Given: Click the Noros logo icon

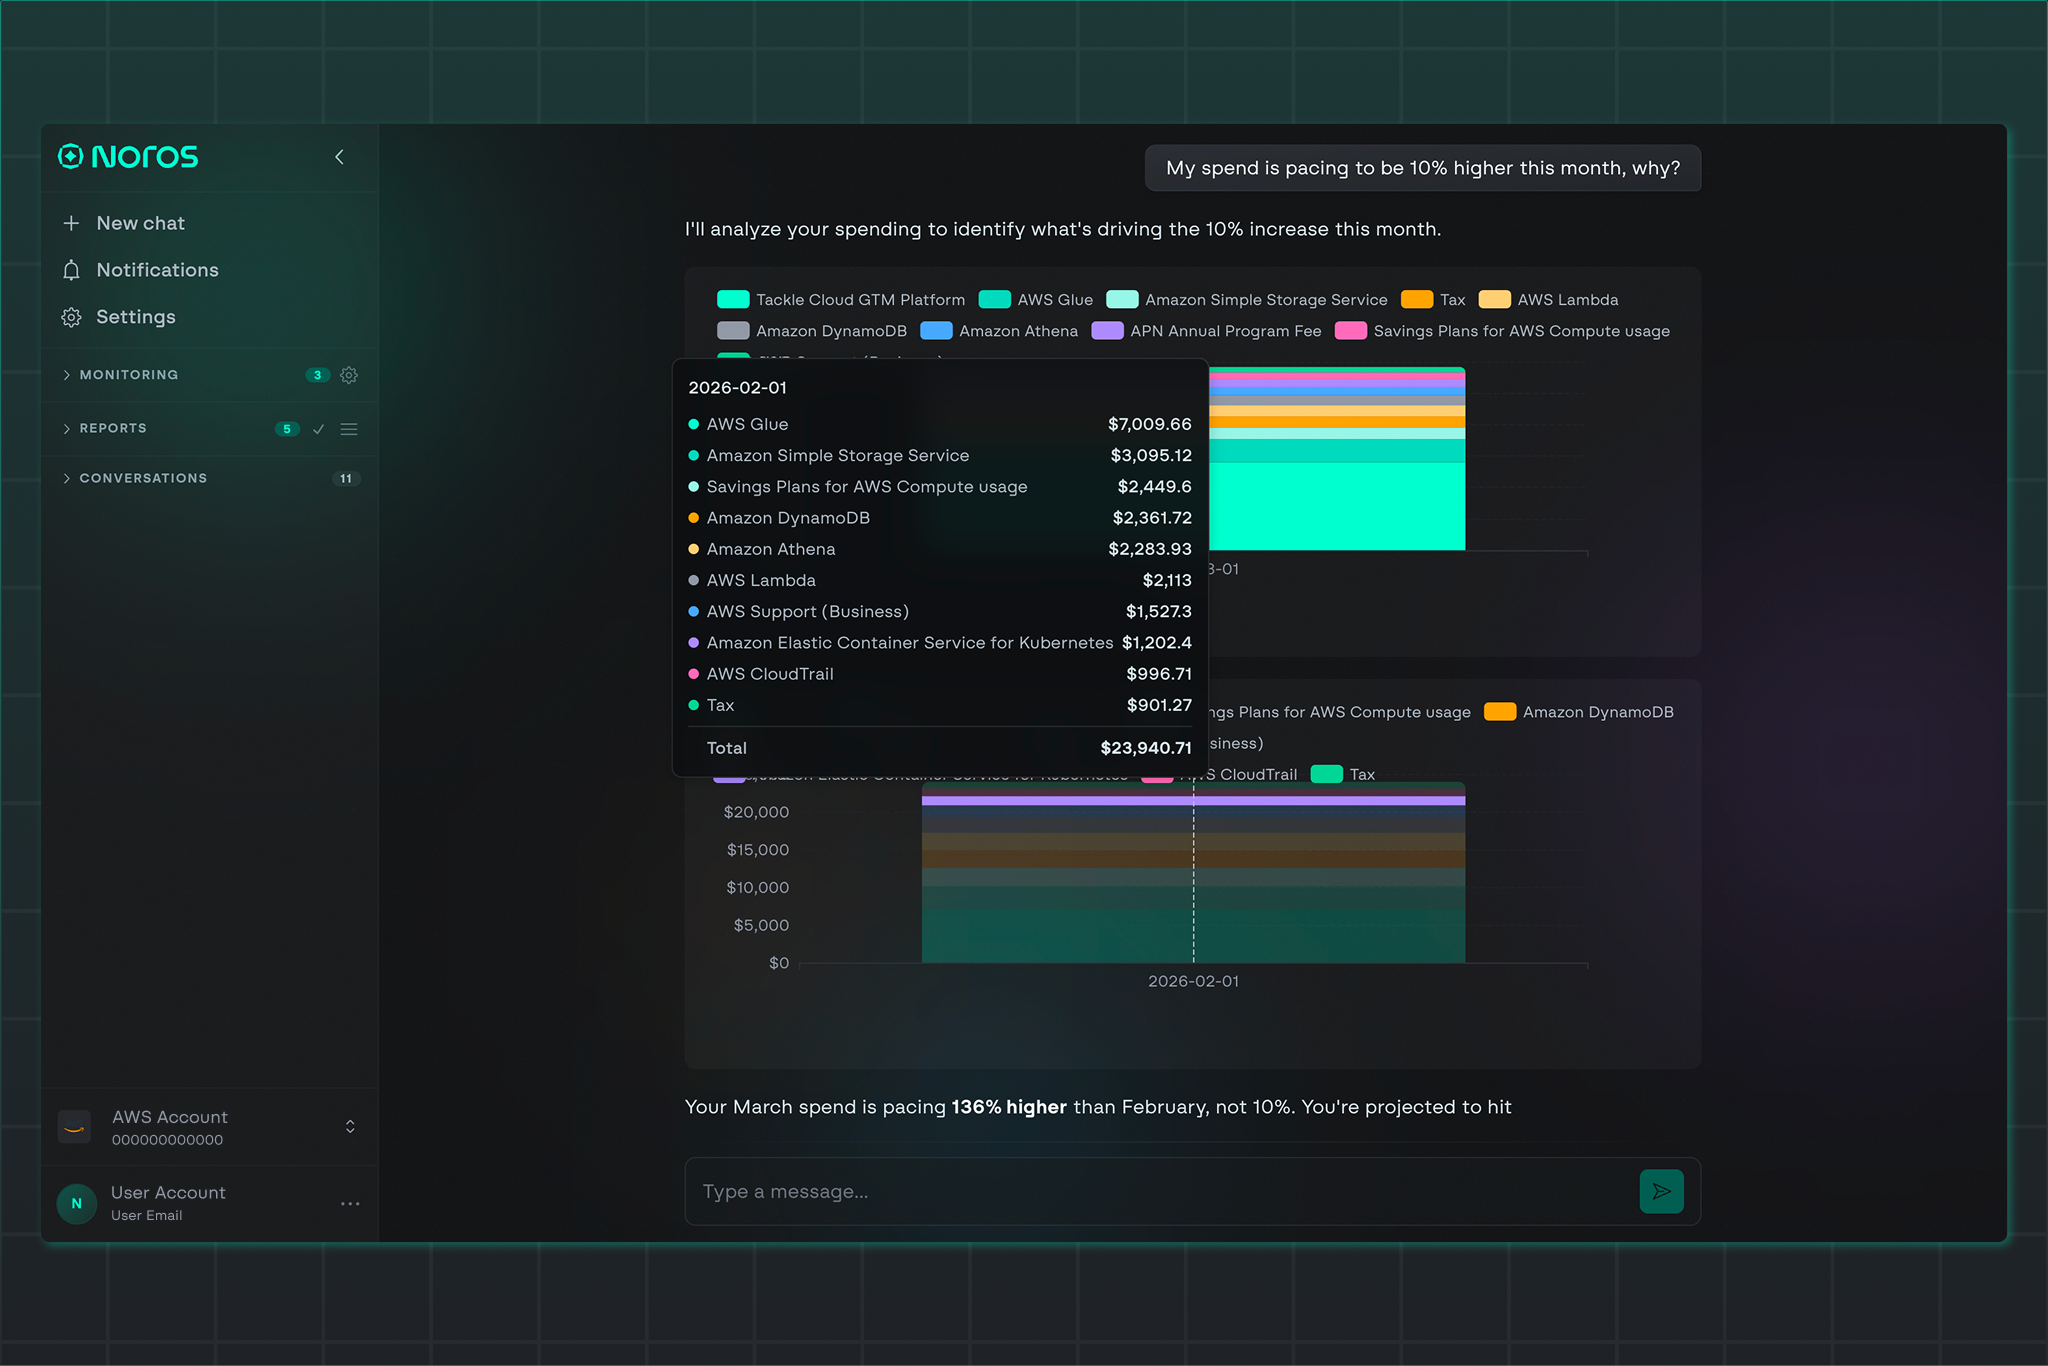Looking at the screenshot, I should point(70,157).
